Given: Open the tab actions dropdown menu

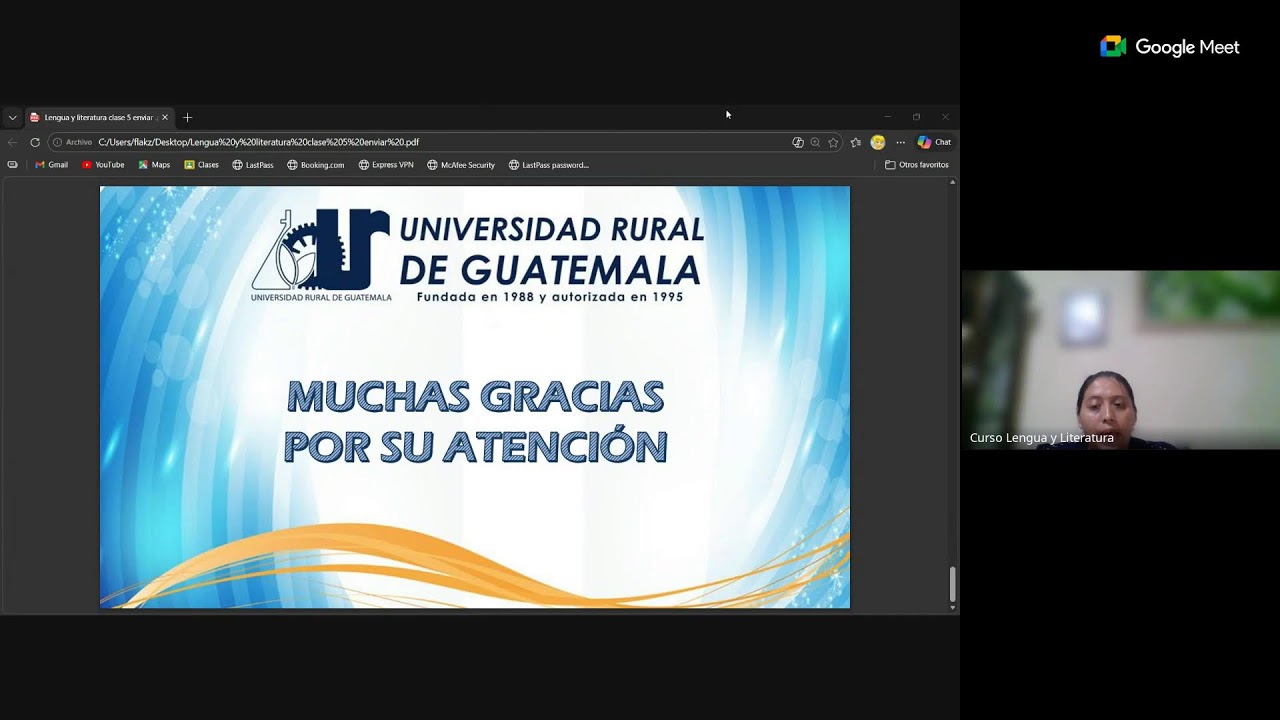Looking at the screenshot, I should click(x=12, y=117).
